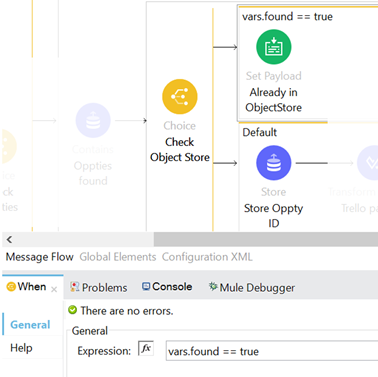Open the Global Elements tab

[118, 257]
